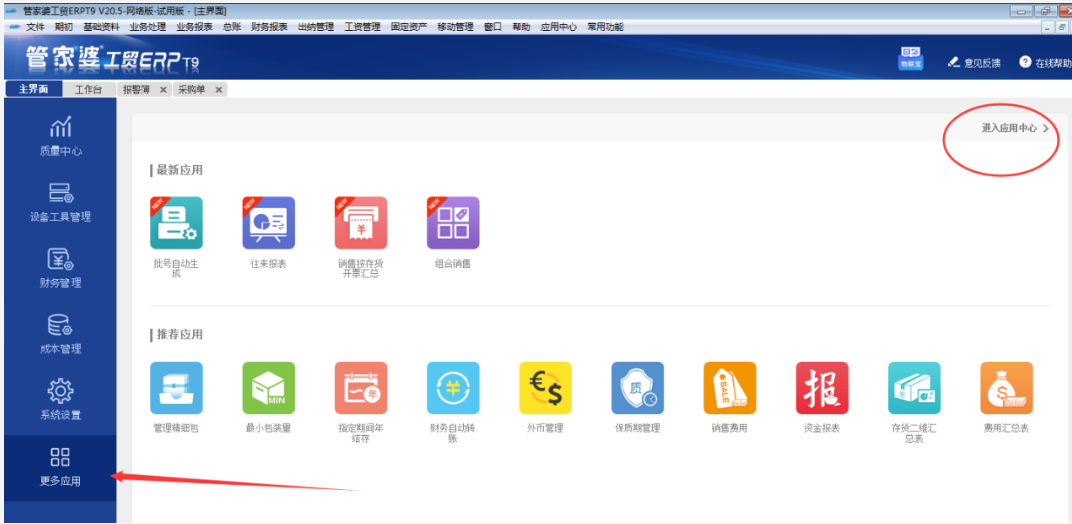Open the 移动管理 menu
The image size is (1072, 524).
coord(455,27)
